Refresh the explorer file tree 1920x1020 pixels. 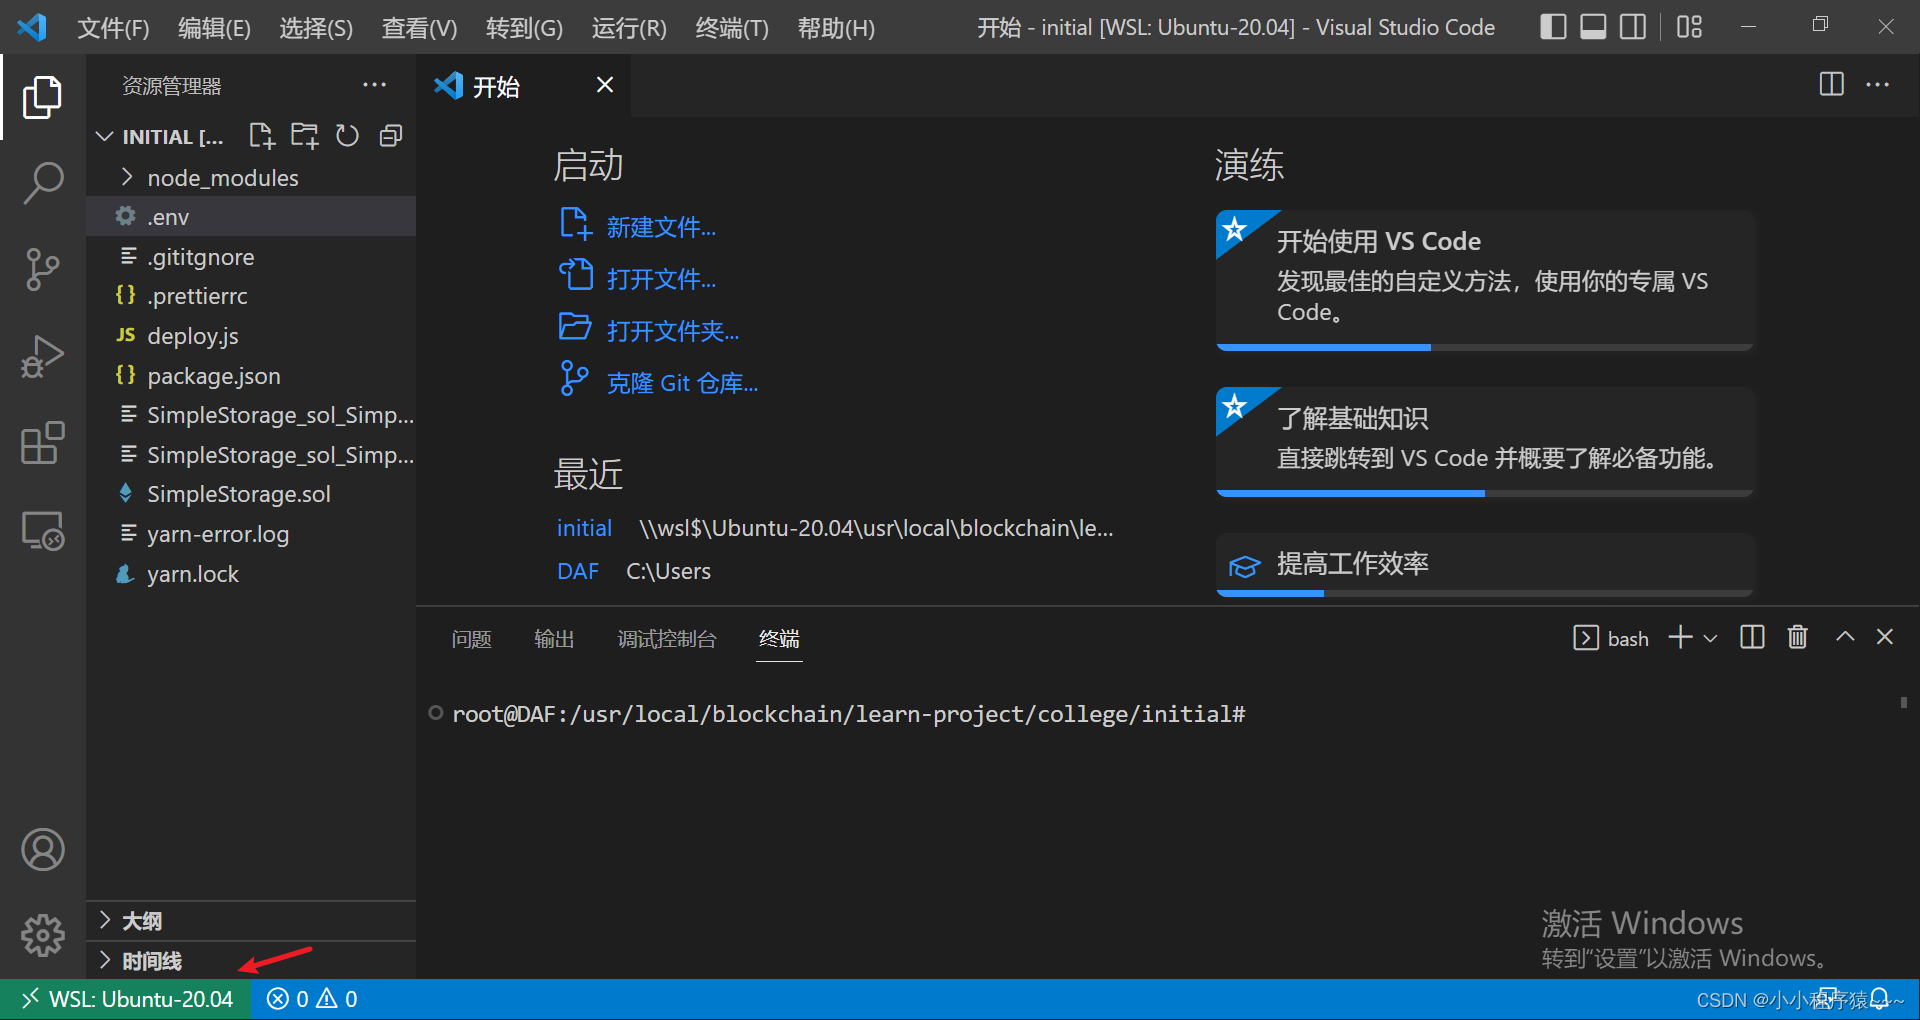347,136
